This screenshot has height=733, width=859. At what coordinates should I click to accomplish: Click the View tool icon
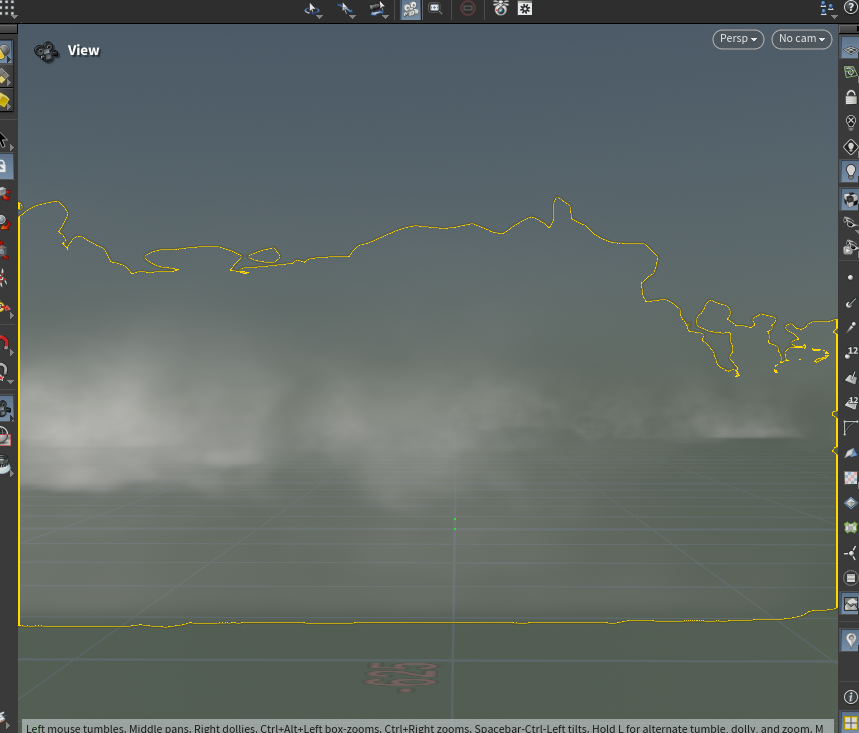(x=46, y=51)
